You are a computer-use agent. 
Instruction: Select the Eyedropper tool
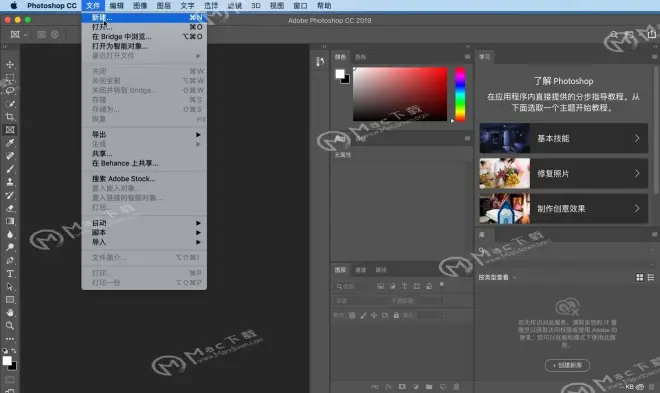[x=10, y=143]
